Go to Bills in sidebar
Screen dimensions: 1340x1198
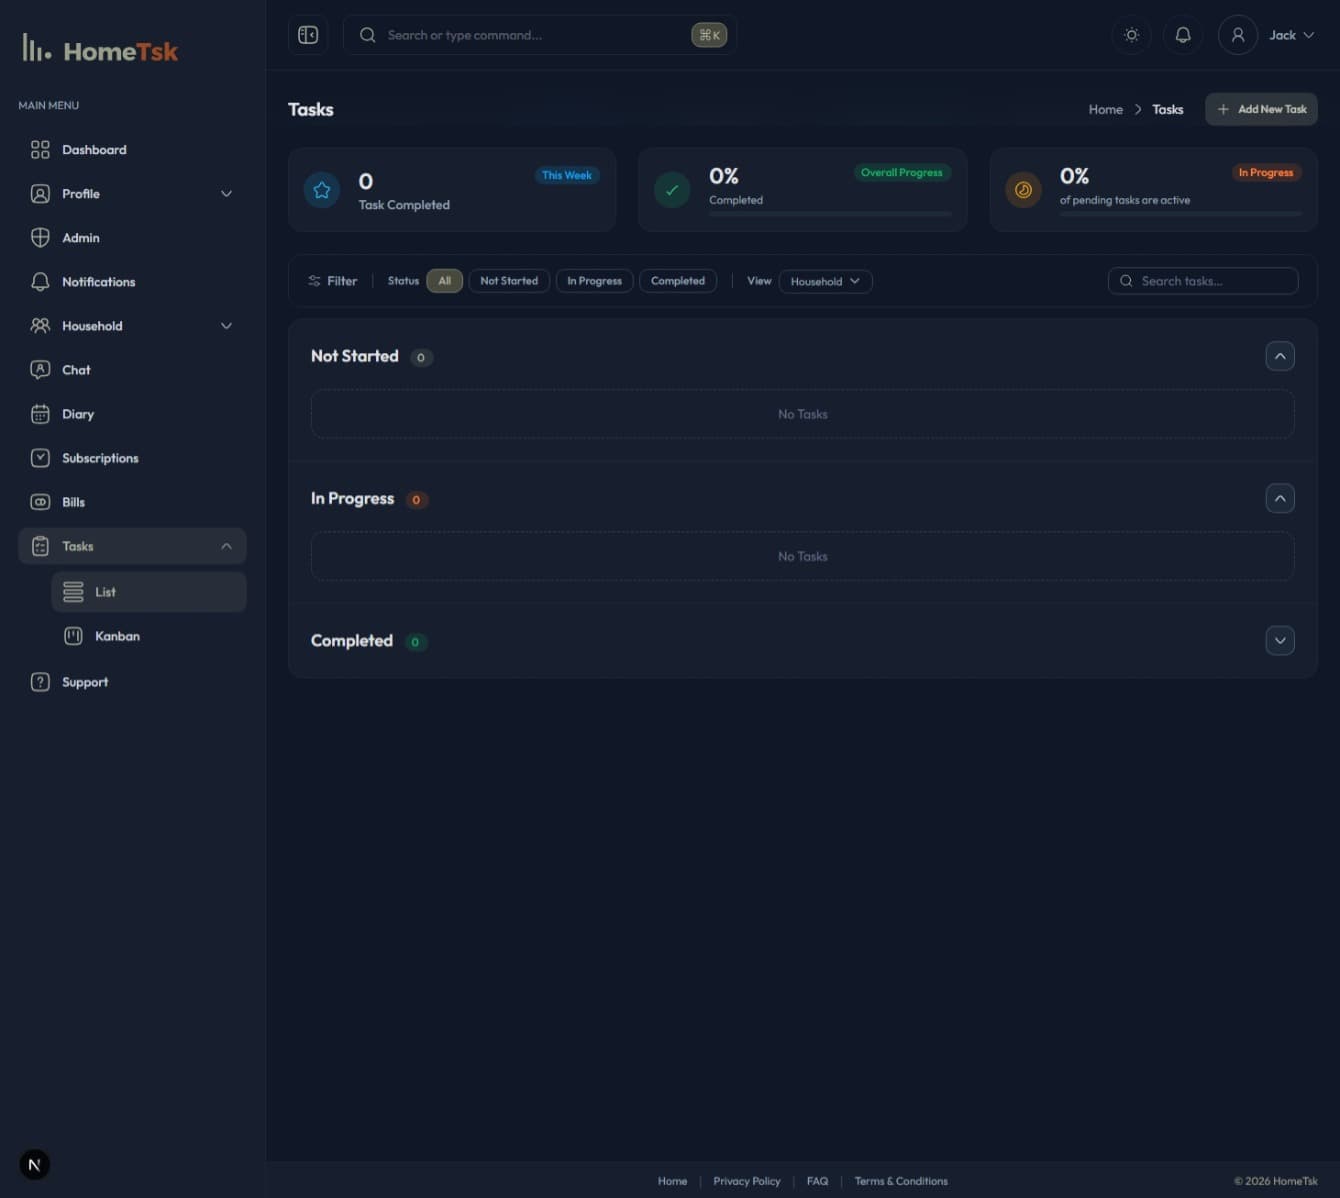pos(73,502)
